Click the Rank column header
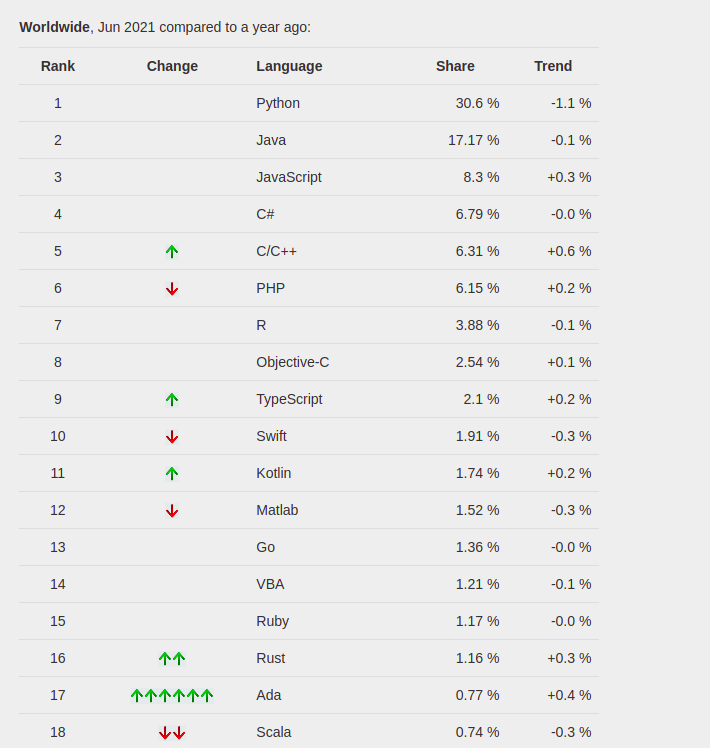The image size is (710, 748). click(x=58, y=66)
